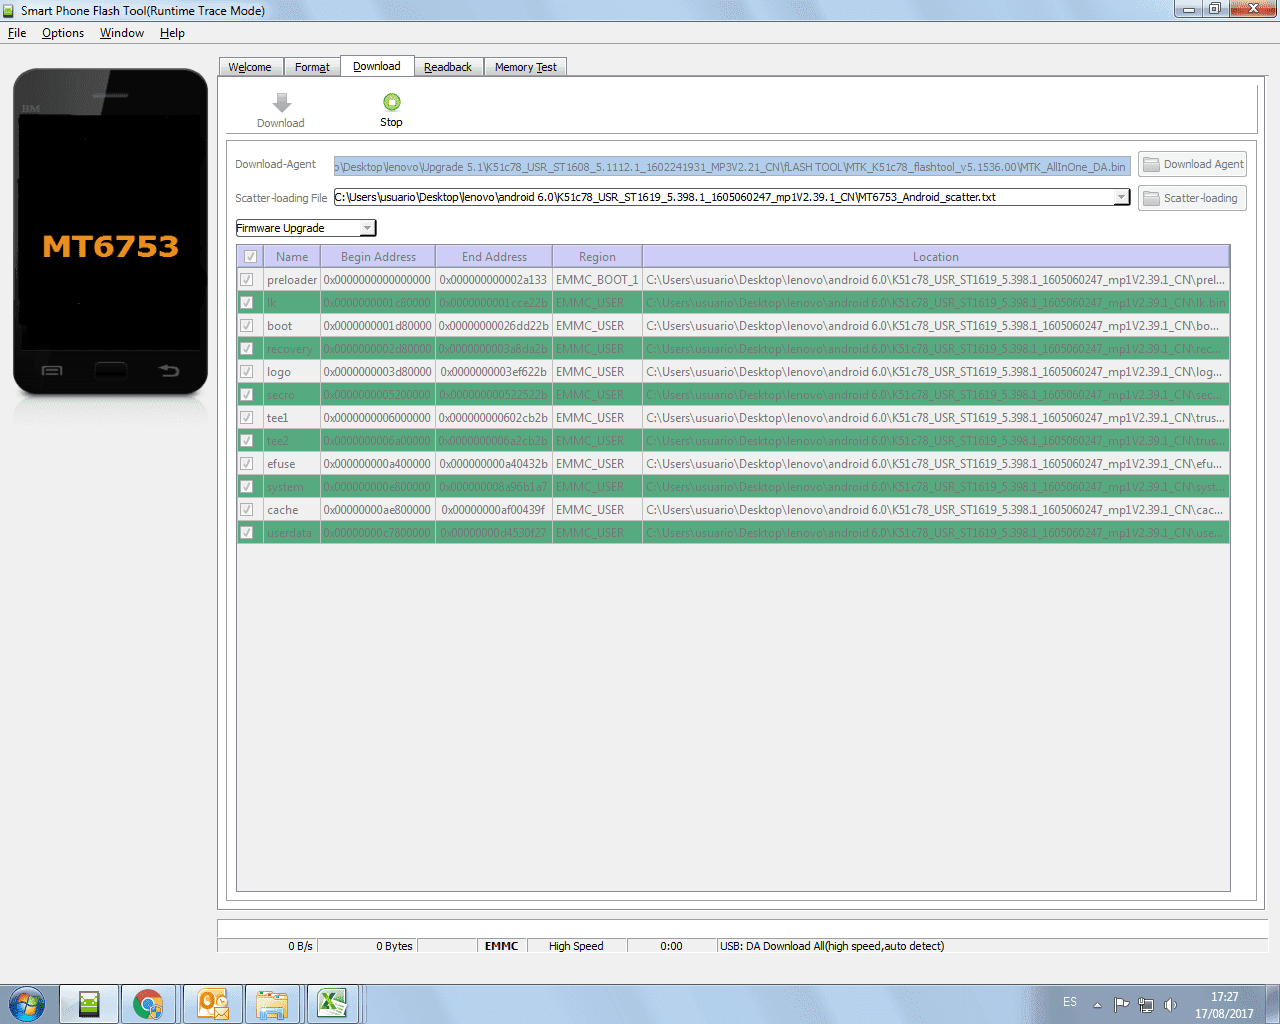The height and width of the screenshot is (1024, 1280).
Task: Toggle the preloader row checkbox
Action: [x=247, y=280]
